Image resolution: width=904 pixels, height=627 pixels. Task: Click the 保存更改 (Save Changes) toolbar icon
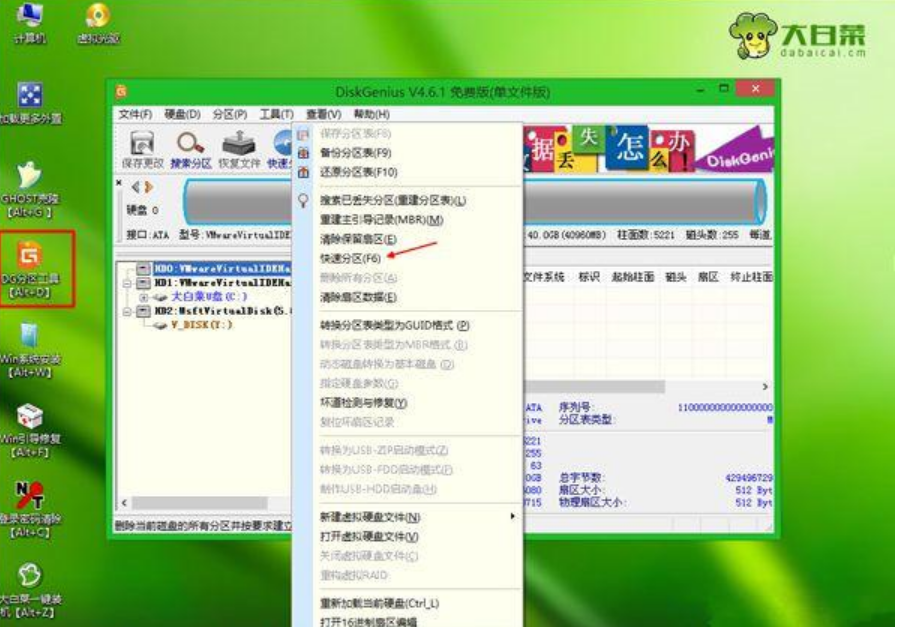[139, 148]
